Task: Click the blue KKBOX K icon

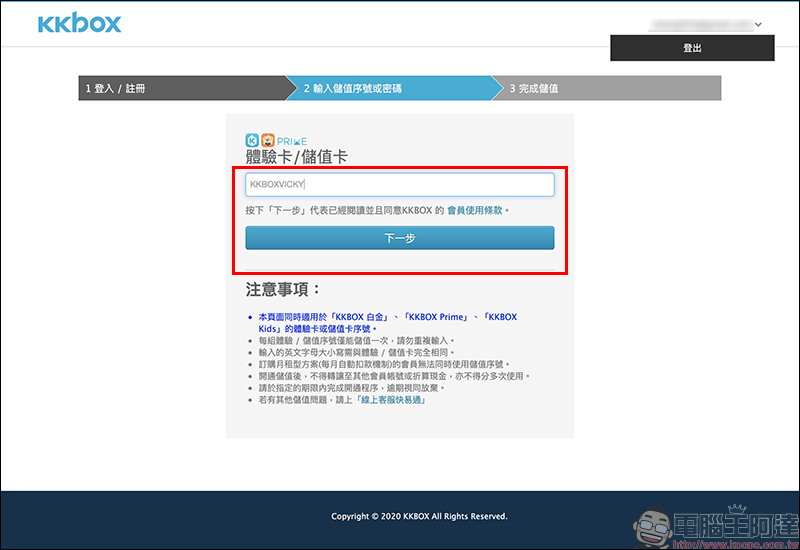Action: [253, 140]
